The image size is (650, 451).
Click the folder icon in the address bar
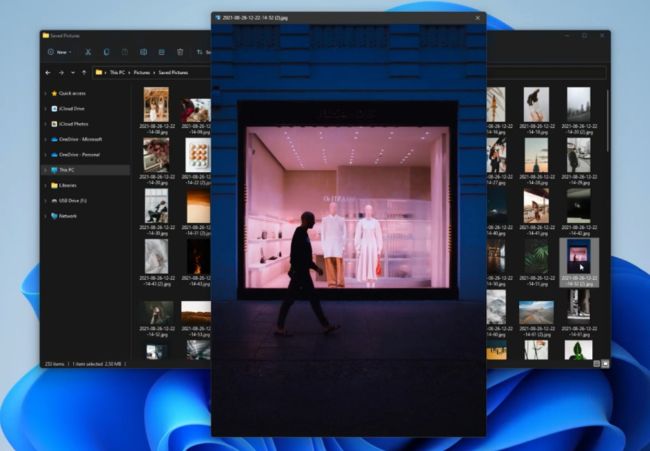point(99,72)
